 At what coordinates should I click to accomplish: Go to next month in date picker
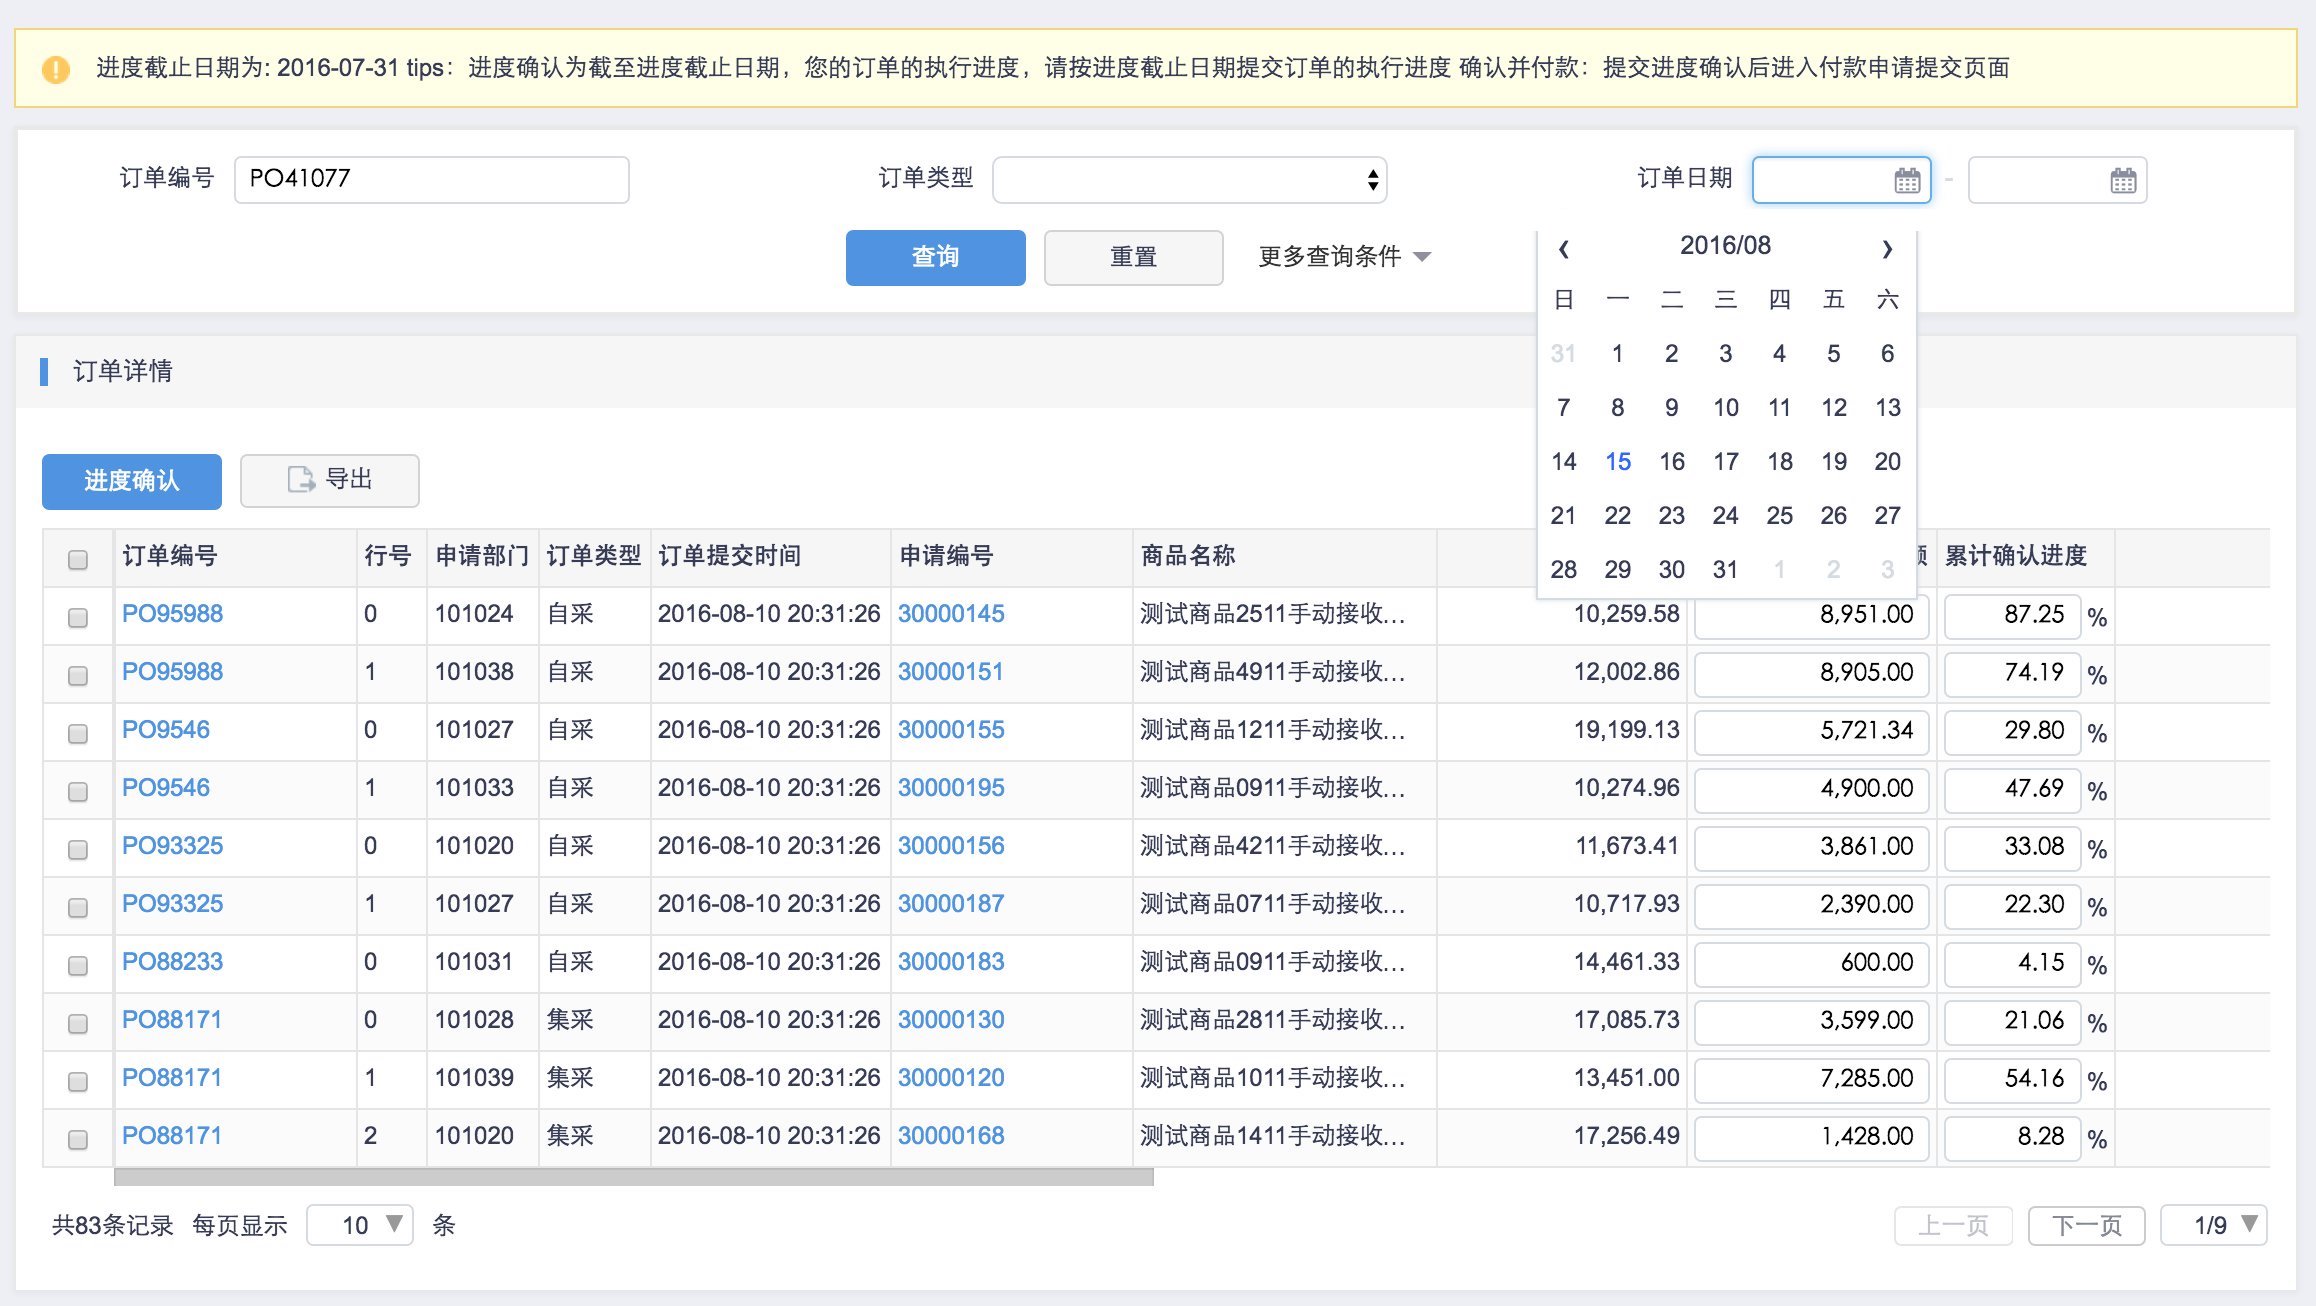pos(1887,248)
